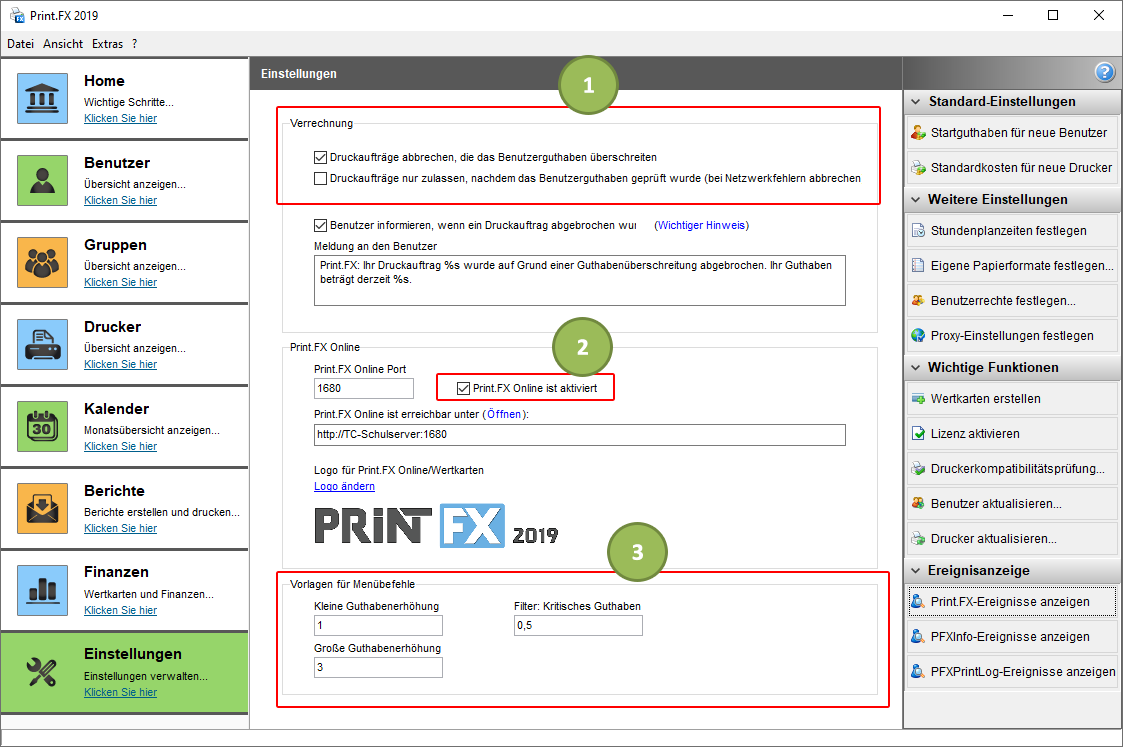Click Klicken Sie hier under Berichte
Viewport: 1123px width, 747px height.
[120, 528]
